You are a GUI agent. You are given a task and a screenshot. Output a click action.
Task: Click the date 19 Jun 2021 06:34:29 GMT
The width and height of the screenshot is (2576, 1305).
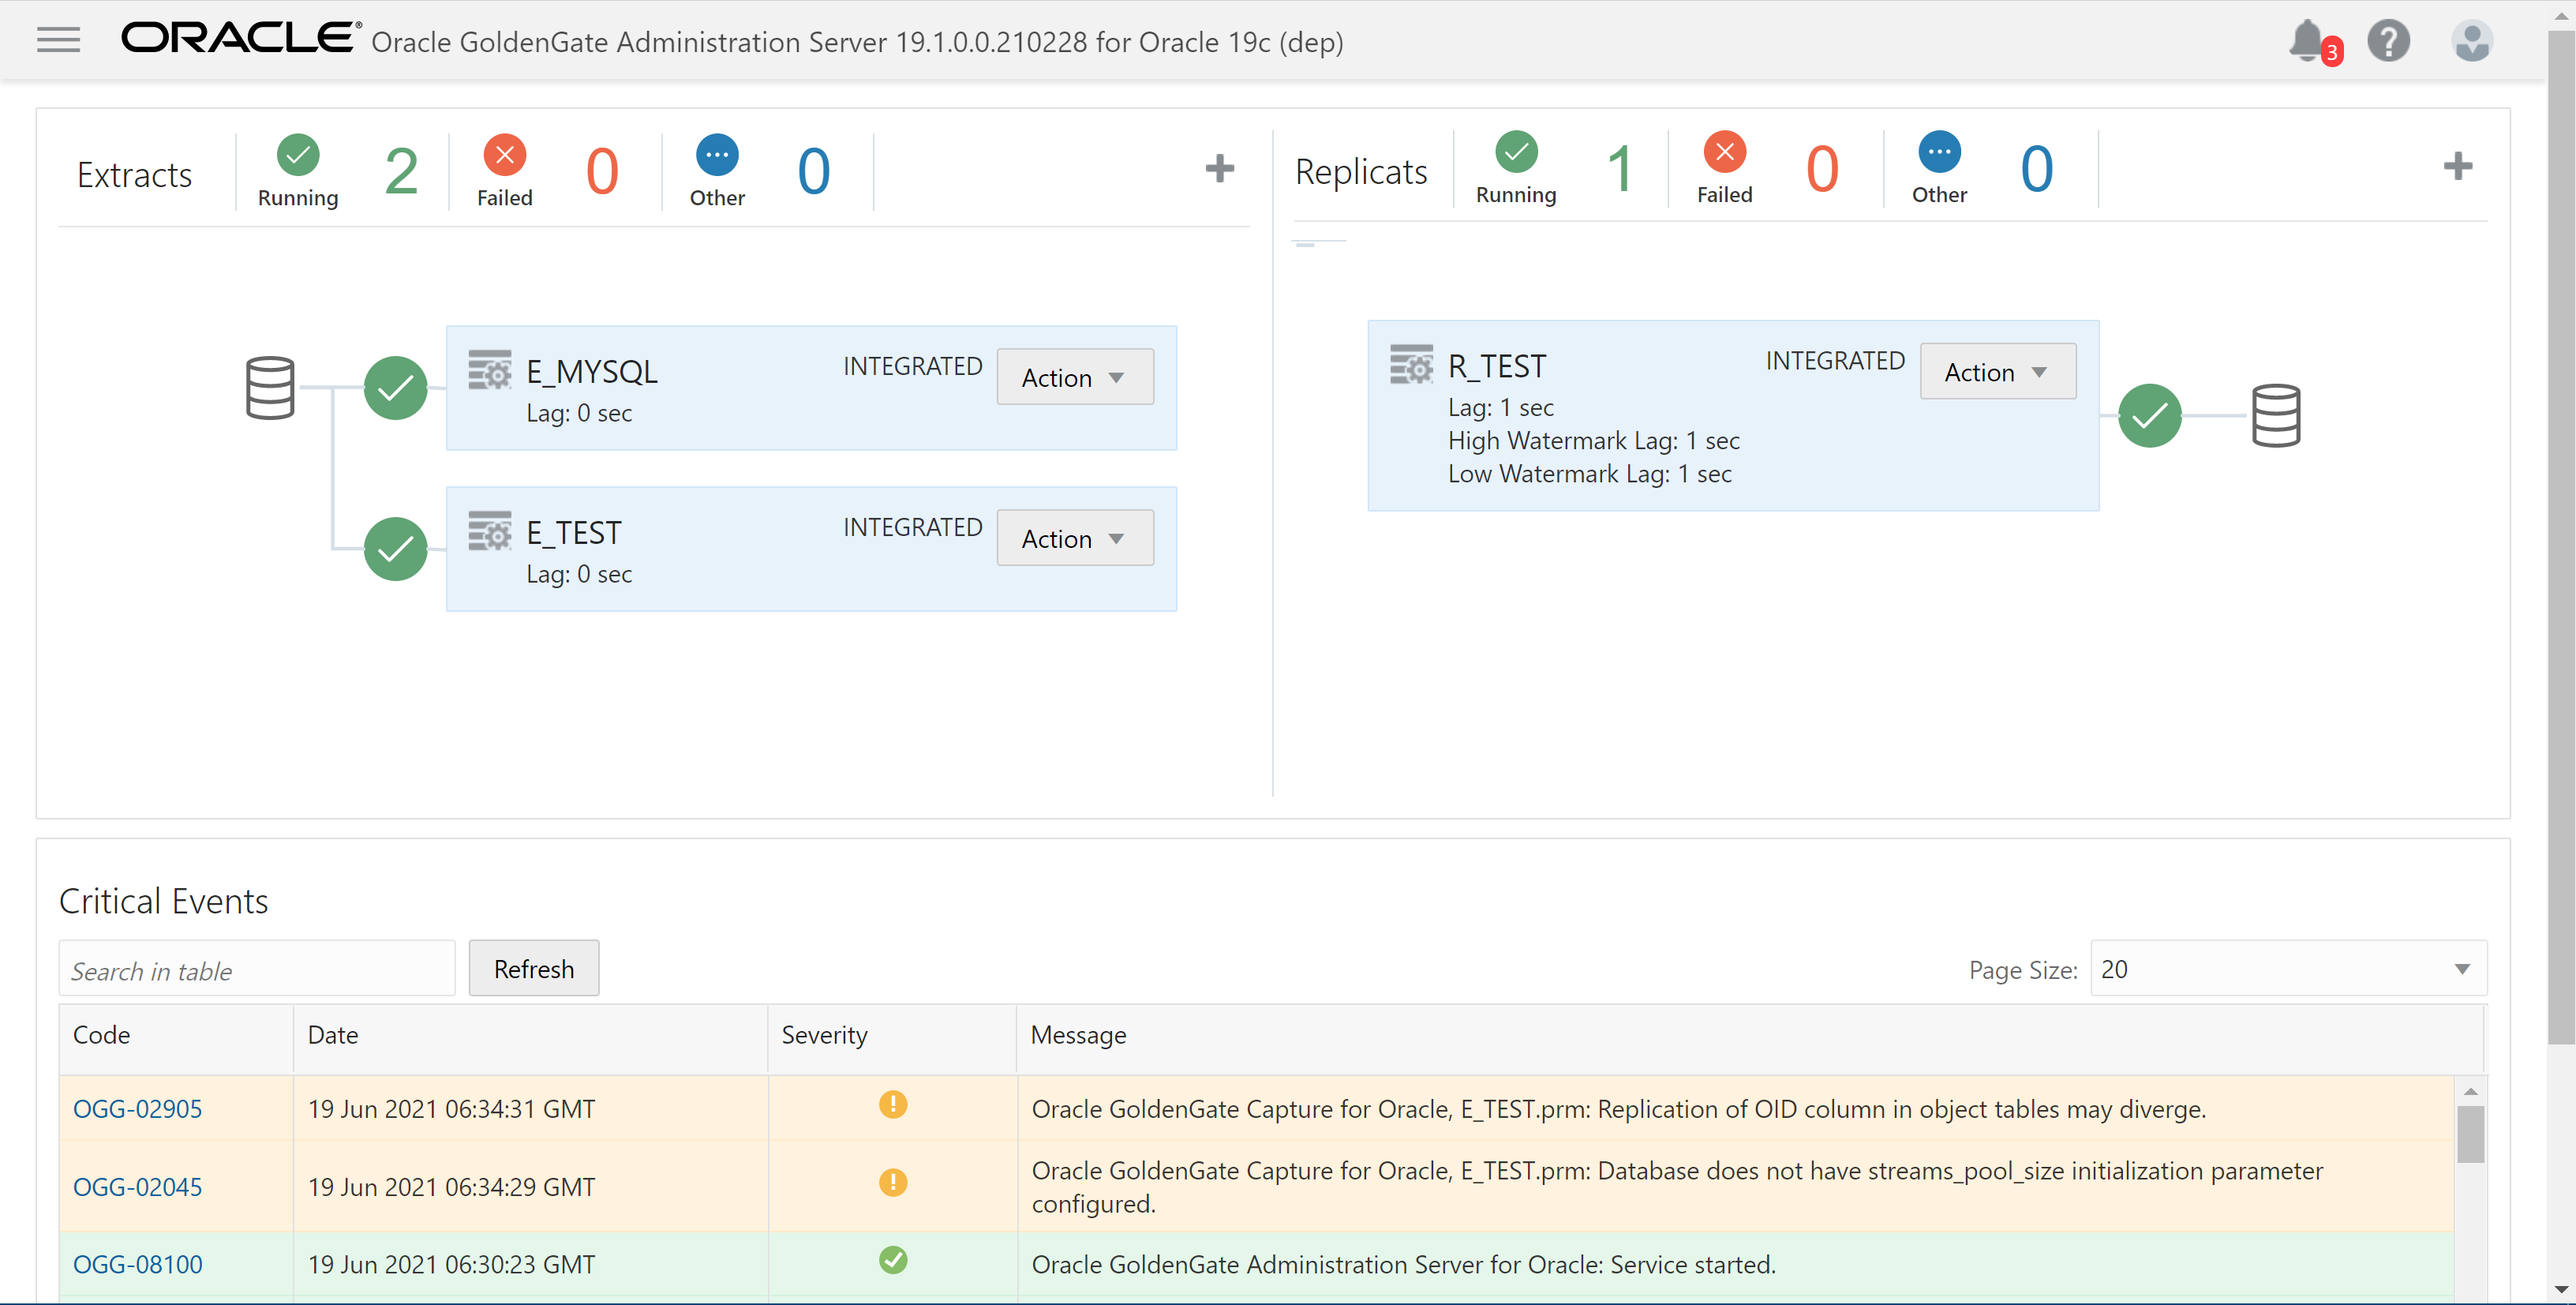pyautogui.click(x=451, y=1187)
